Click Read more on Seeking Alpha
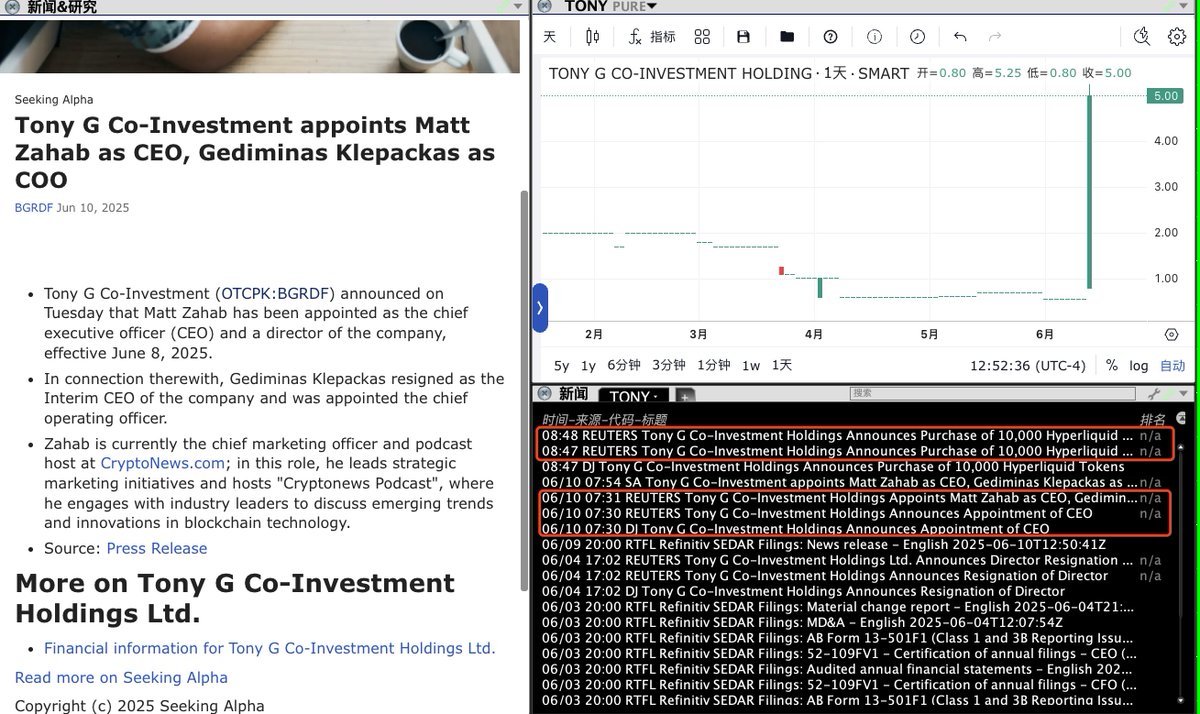 point(121,677)
